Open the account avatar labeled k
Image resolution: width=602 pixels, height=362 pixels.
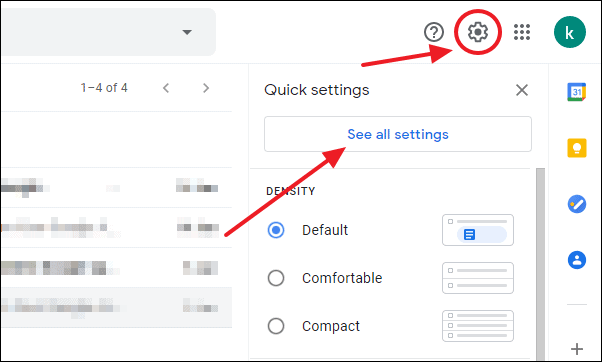point(570,32)
